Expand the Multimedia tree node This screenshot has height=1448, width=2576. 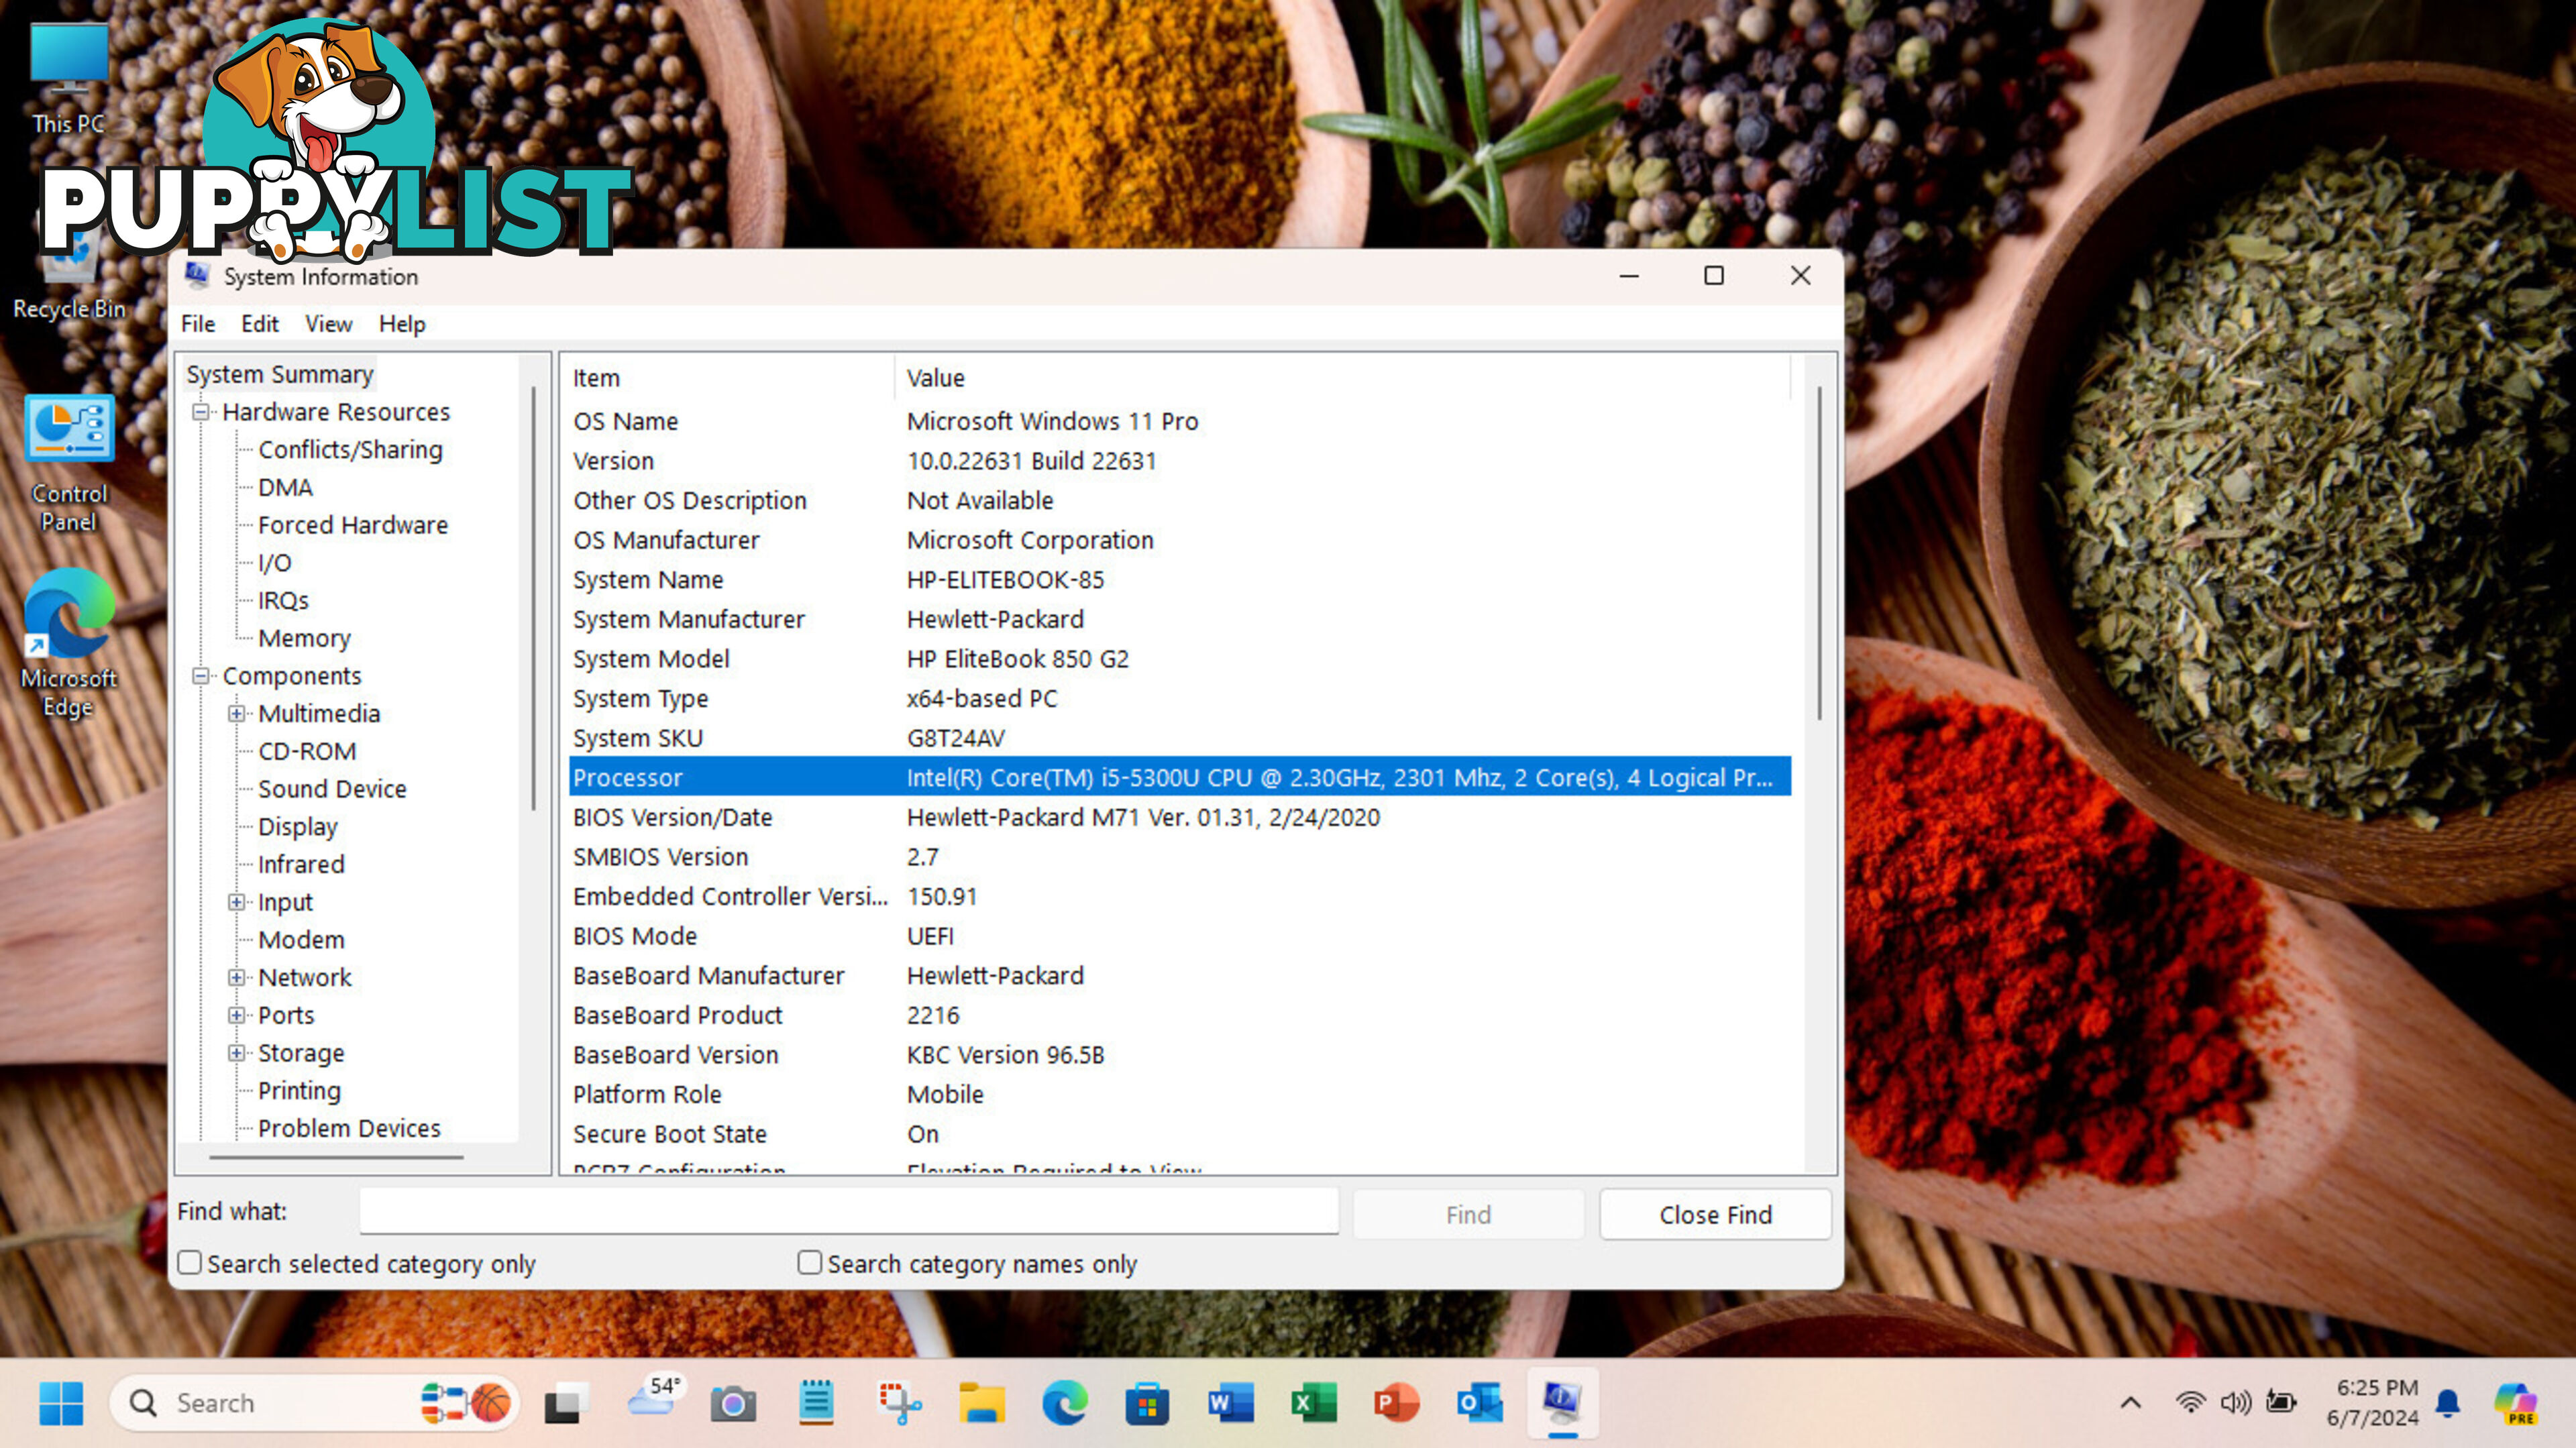236,714
